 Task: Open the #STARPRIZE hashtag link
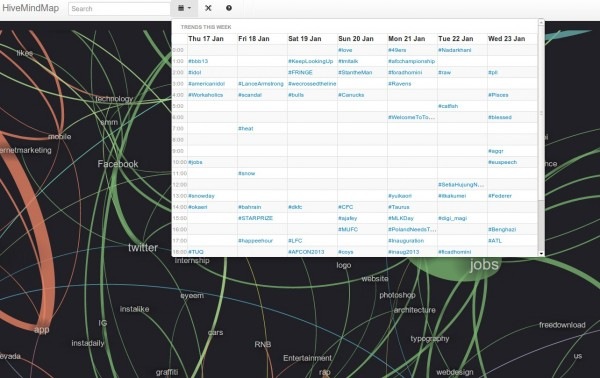[256, 218]
